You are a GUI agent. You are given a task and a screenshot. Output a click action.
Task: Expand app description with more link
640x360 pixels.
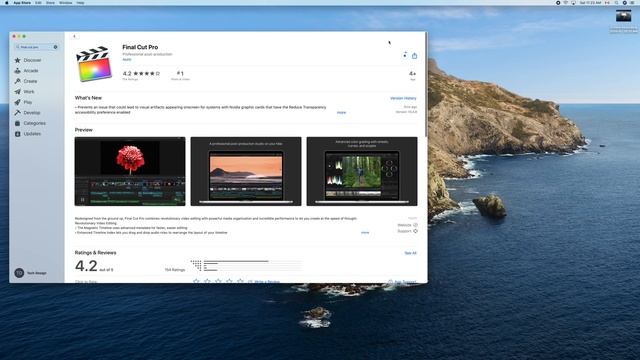coord(365,233)
